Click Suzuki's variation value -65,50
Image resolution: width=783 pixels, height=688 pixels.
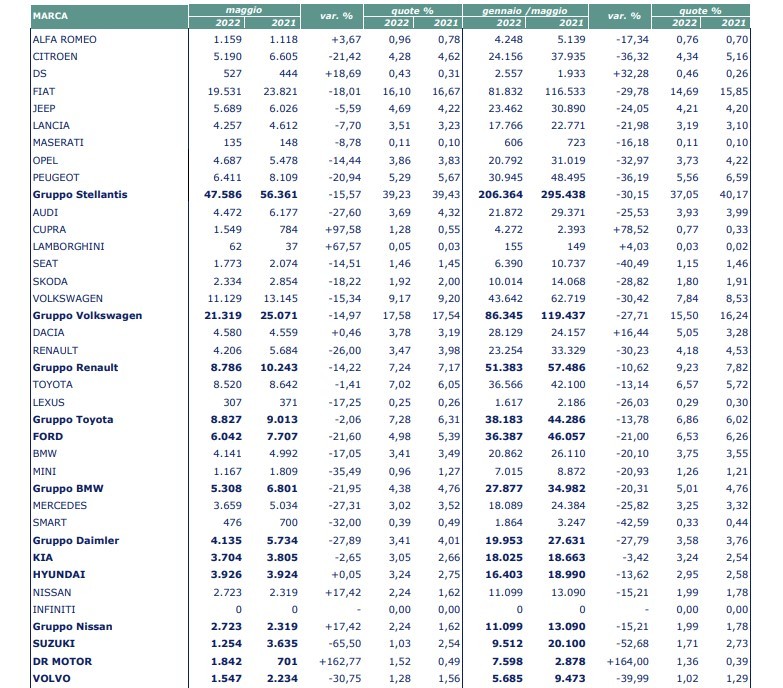click(345, 643)
